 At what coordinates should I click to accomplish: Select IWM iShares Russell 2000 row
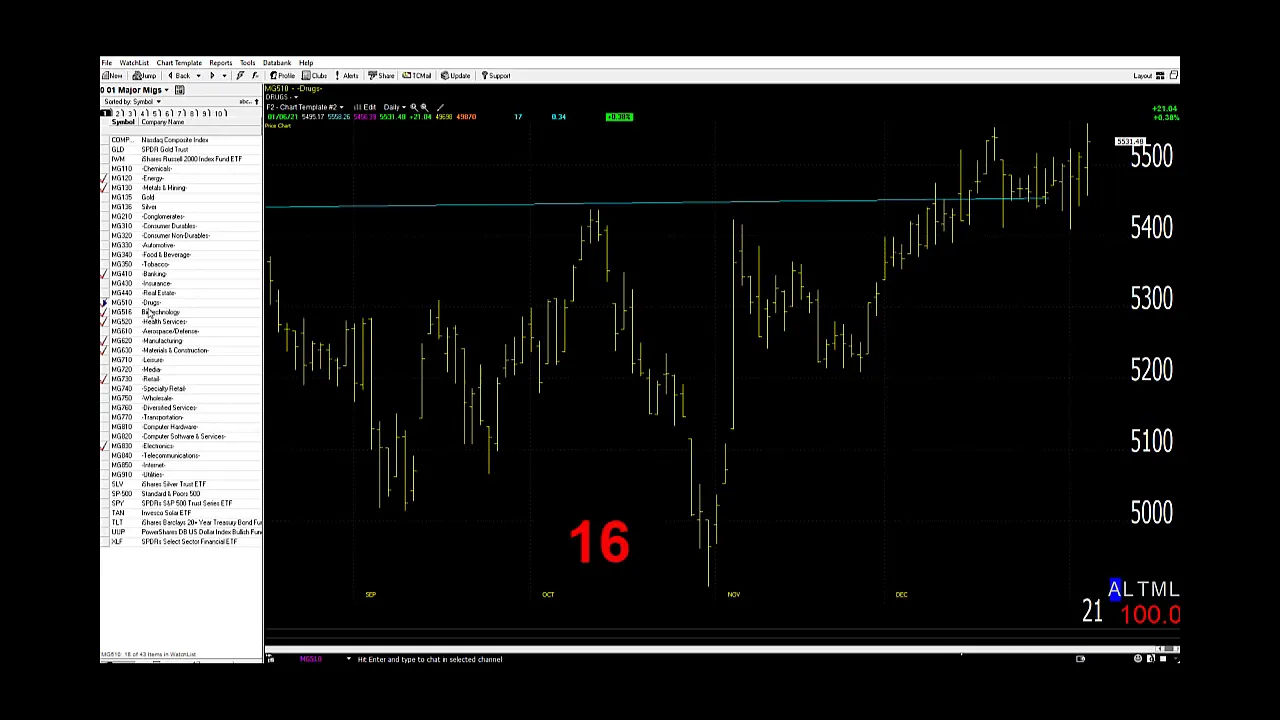click(182, 159)
